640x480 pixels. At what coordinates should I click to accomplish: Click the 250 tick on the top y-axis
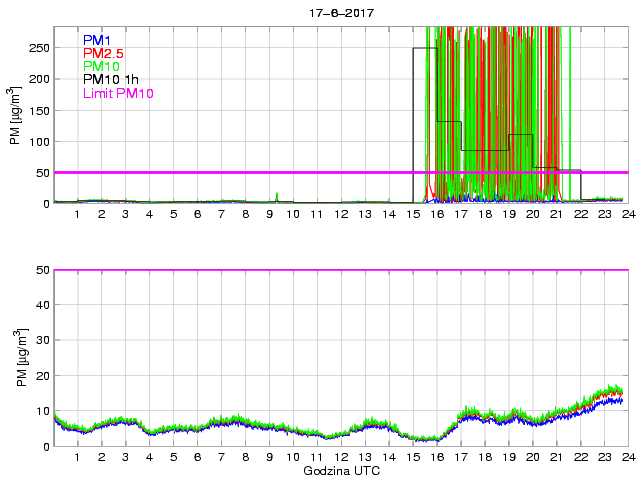(40, 48)
